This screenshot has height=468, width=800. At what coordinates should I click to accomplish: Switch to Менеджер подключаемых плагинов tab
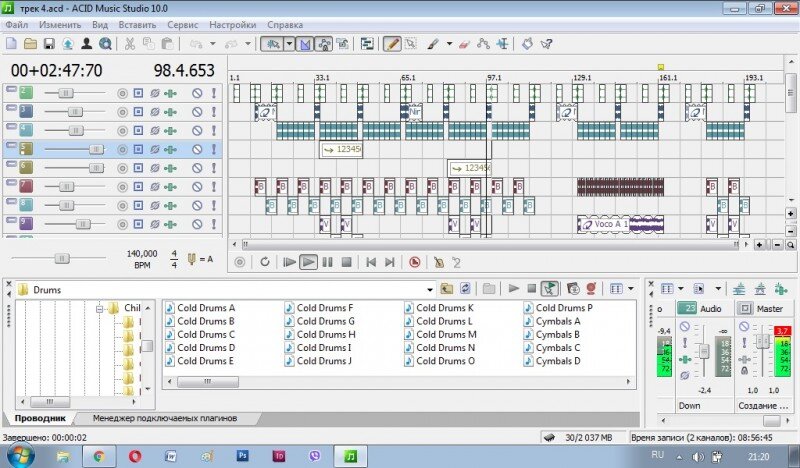coord(165,418)
